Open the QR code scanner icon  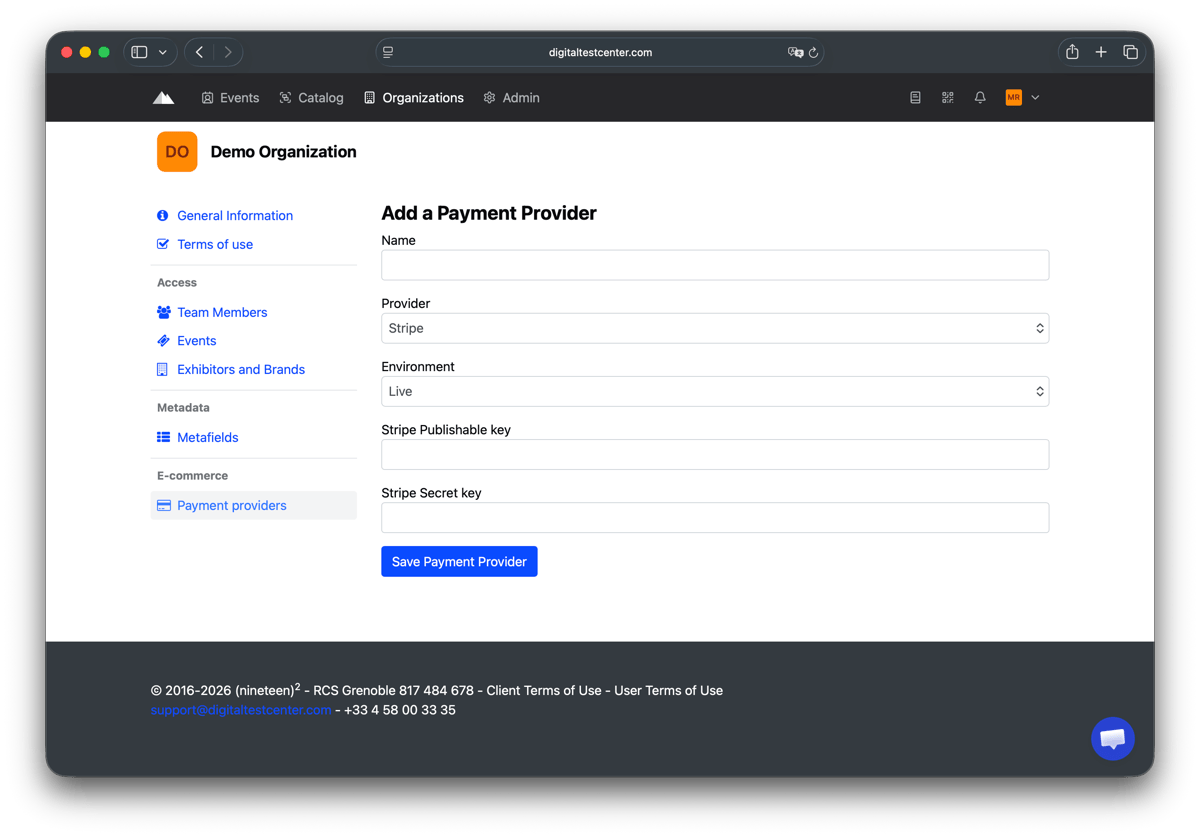(947, 98)
